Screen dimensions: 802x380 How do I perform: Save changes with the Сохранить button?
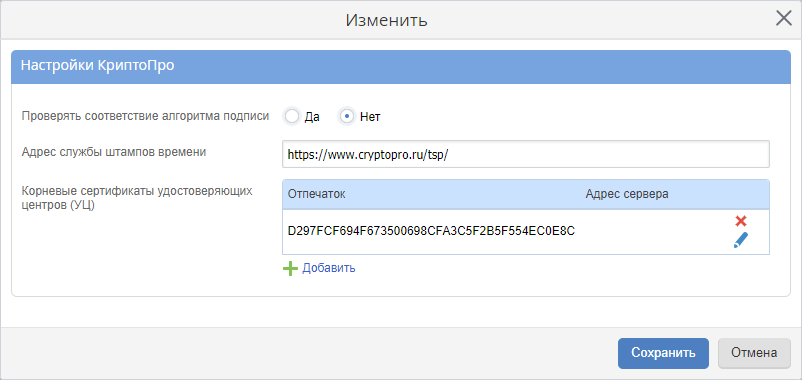click(x=663, y=353)
